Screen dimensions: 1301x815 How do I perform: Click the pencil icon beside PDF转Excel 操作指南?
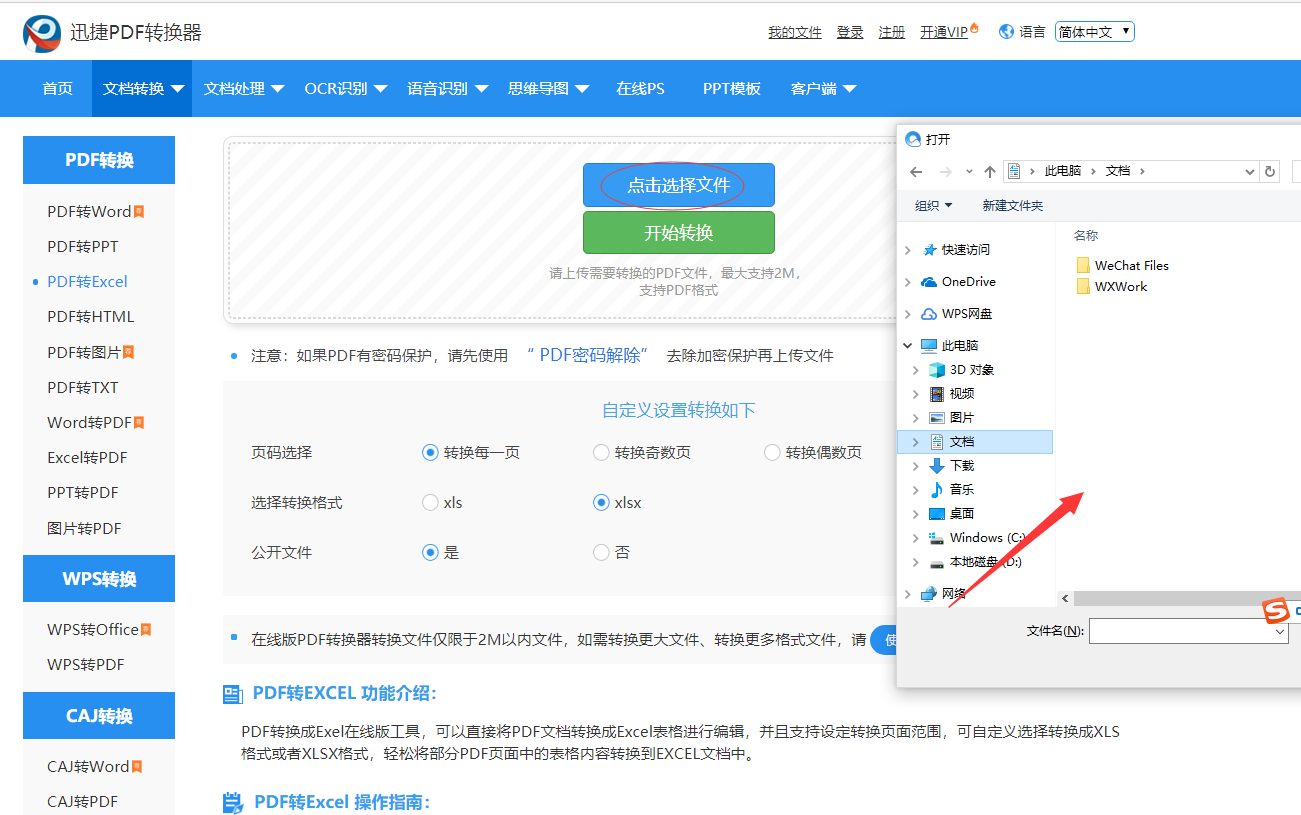233,802
